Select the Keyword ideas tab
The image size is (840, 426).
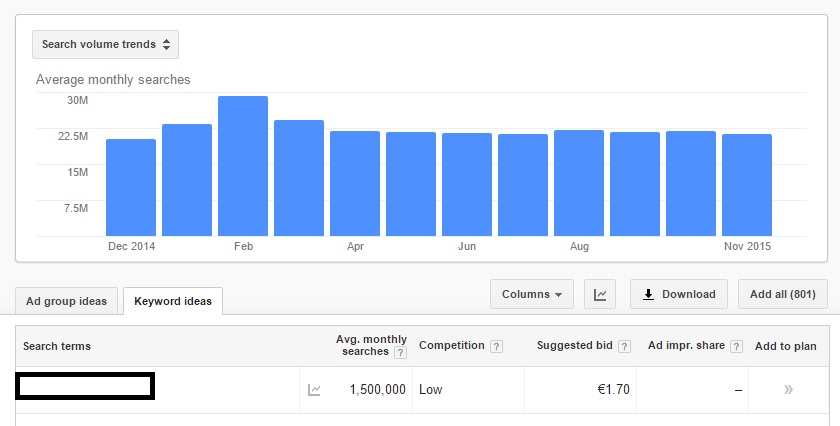click(x=172, y=301)
